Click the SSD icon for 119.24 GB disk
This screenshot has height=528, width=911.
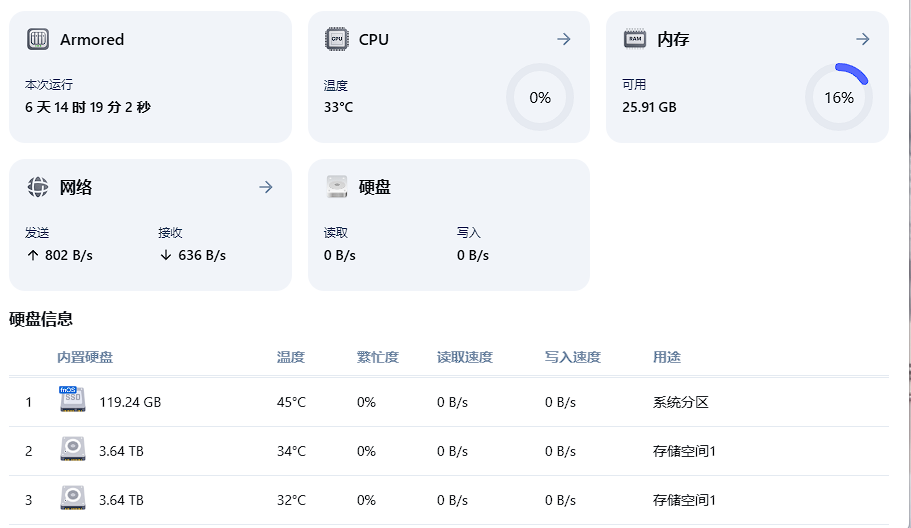pos(73,399)
